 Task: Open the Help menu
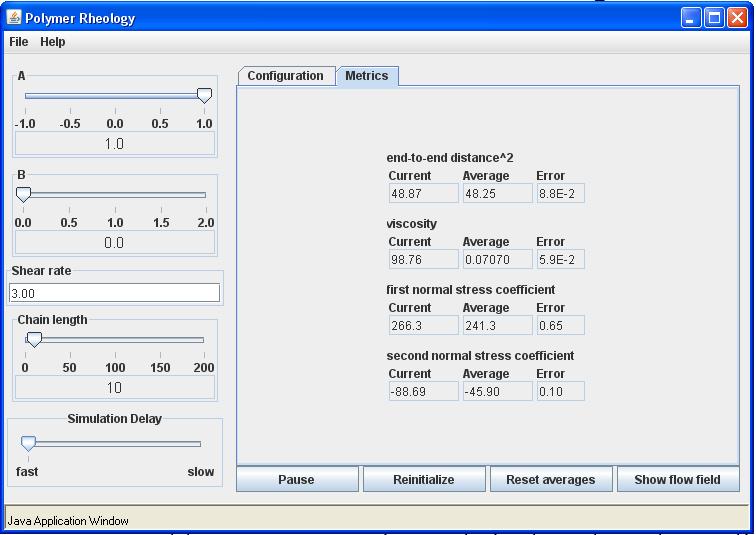(53, 42)
